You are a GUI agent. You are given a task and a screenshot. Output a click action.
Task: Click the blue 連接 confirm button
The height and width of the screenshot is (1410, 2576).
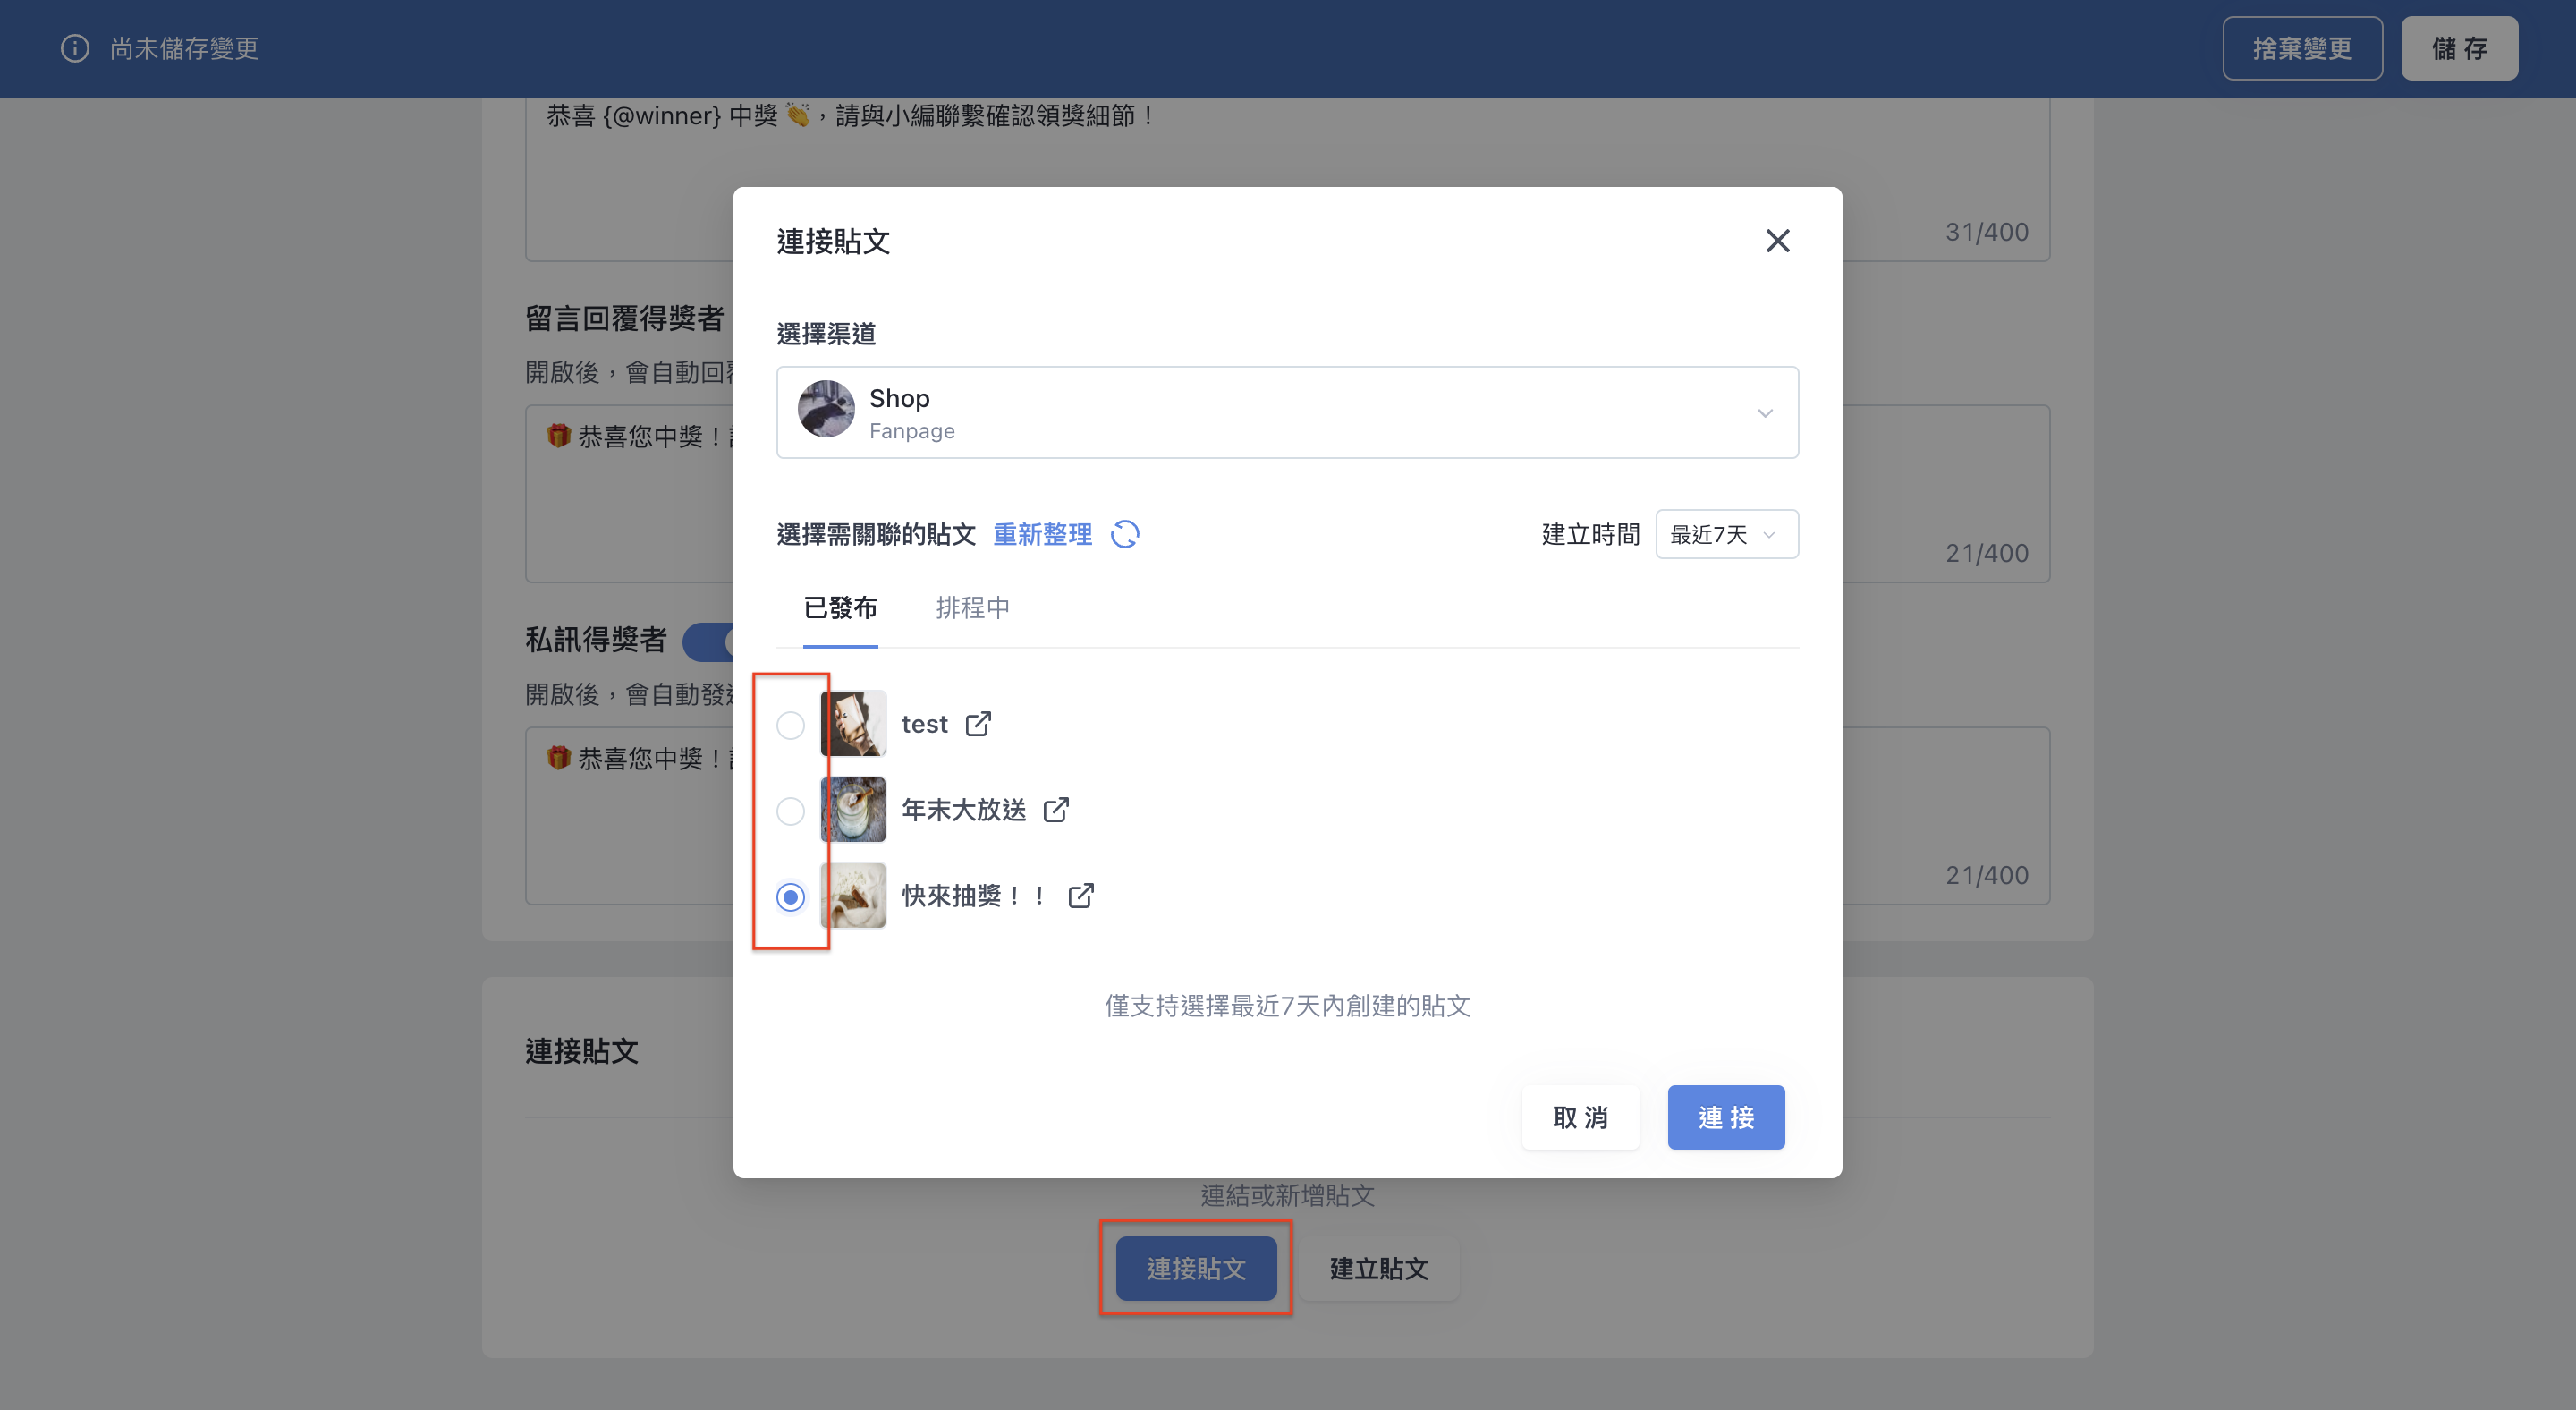point(1726,1117)
